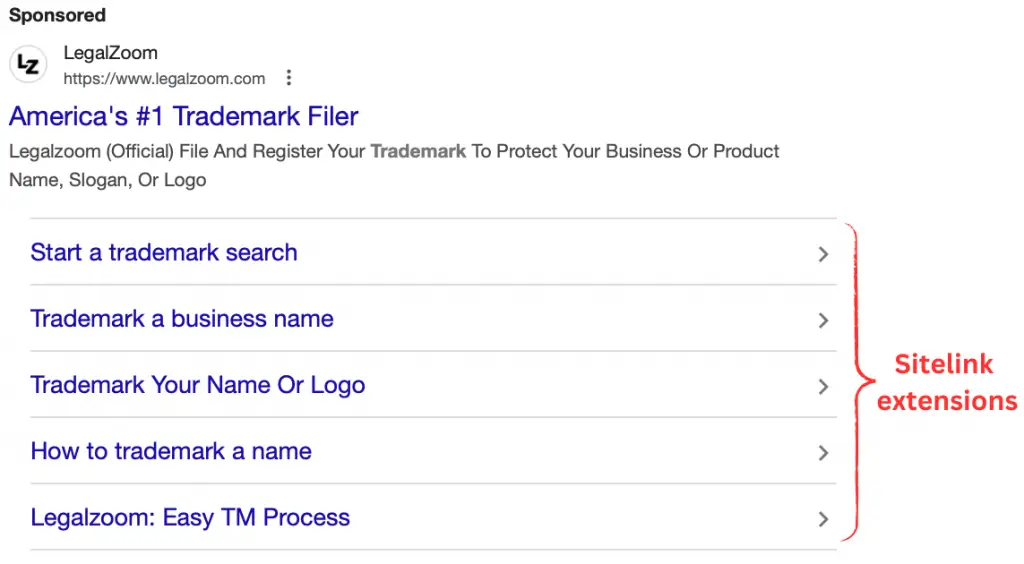
Task: Open "How to trademark a name" sitelink text
Action: click(171, 451)
